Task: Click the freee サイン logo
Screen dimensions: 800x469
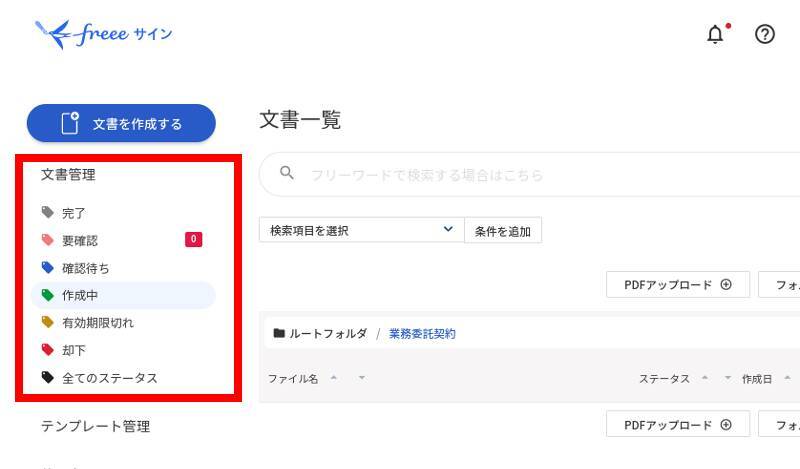Action: [x=104, y=34]
